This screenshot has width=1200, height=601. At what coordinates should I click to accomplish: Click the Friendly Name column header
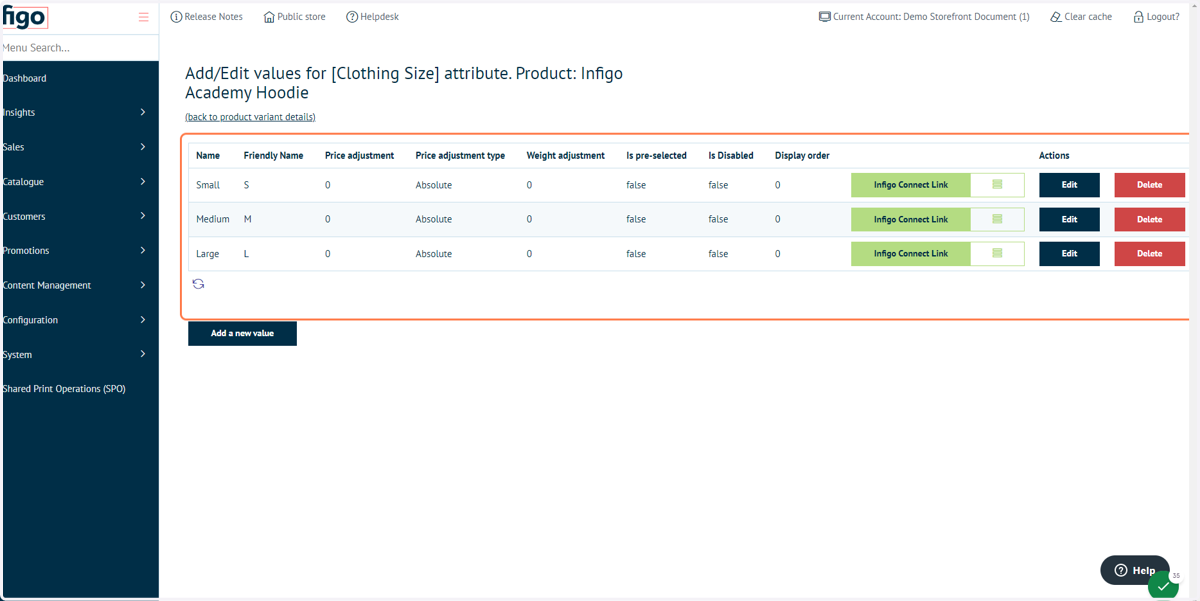coord(273,156)
